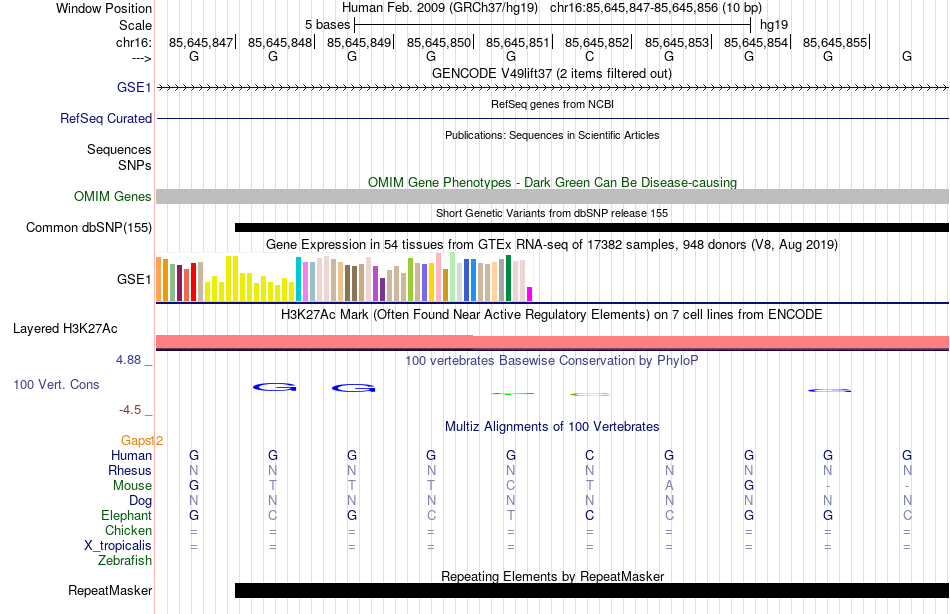Screen dimensions: 950x614
Task: Click the 100 Vert. Cons label
Action: [56, 384]
